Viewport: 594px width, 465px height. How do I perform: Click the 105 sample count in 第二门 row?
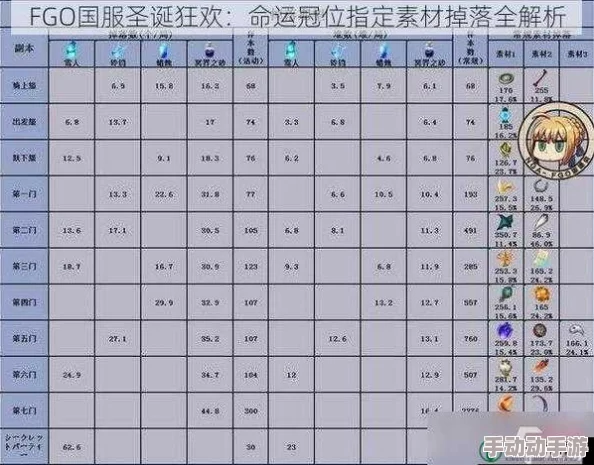251,230
